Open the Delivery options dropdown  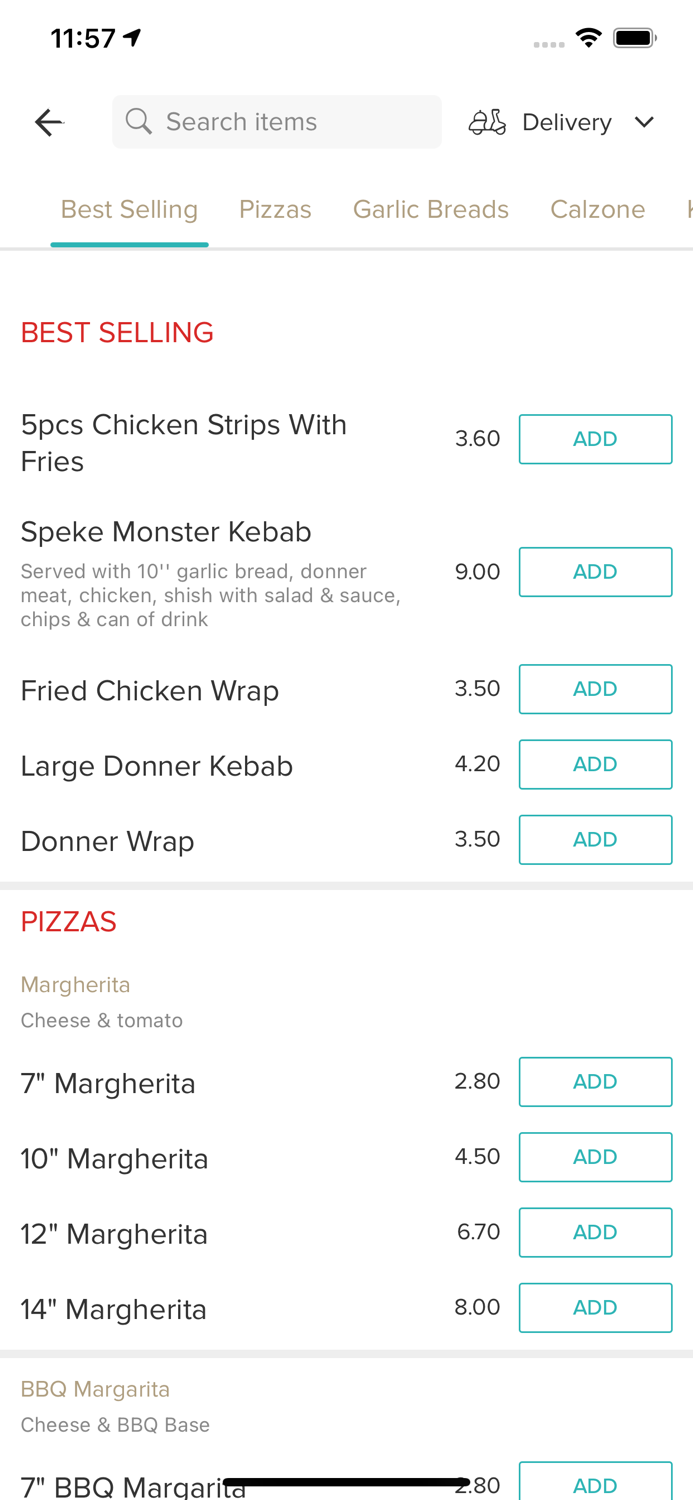tap(566, 122)
